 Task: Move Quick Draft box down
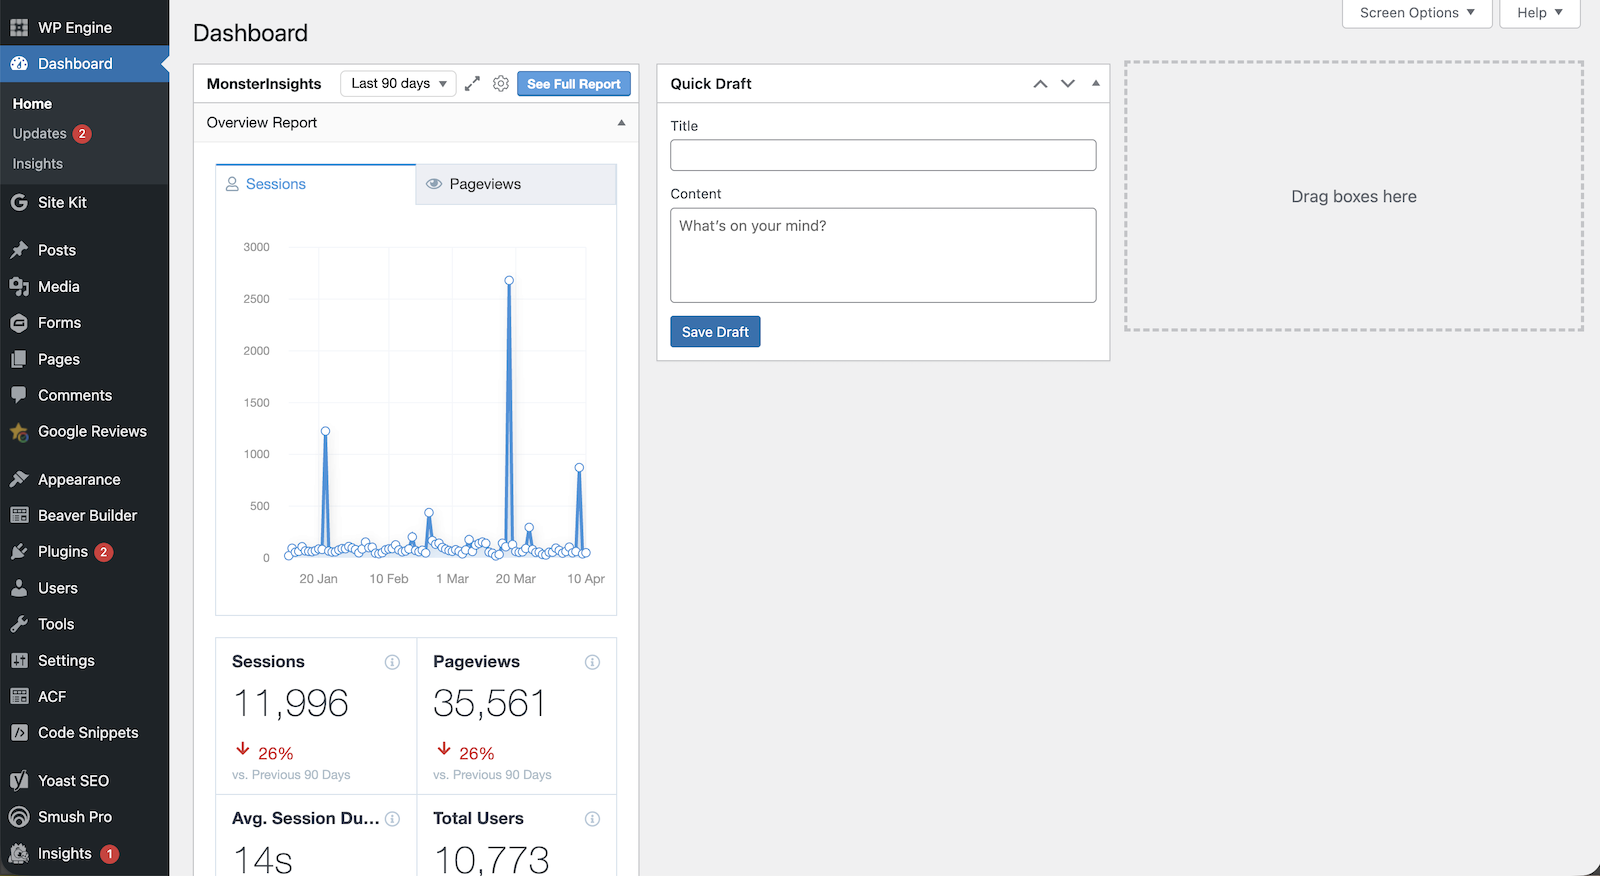click(1068, 84)
